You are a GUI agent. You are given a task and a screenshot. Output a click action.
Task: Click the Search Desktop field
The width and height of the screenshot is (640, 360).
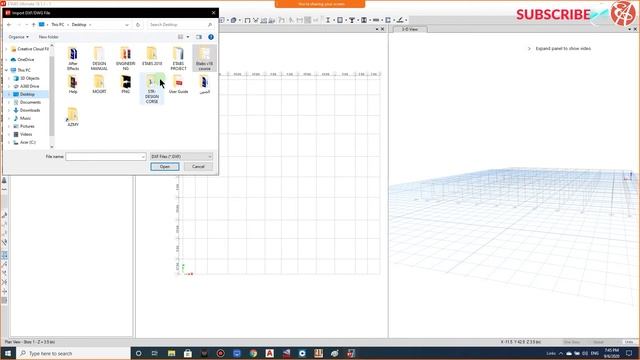[x=180, y=24]
